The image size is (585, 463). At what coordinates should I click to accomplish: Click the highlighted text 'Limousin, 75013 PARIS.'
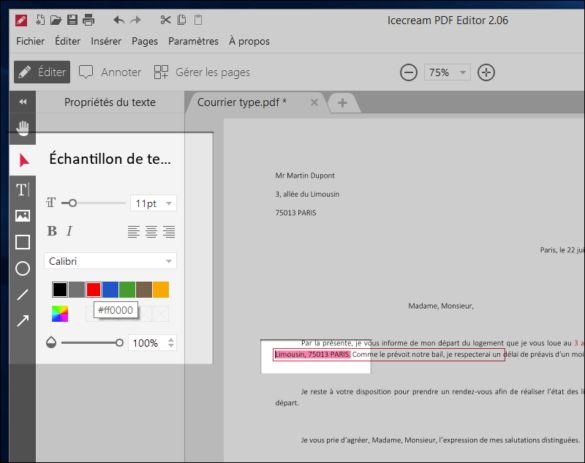click(x=312, y=354)
